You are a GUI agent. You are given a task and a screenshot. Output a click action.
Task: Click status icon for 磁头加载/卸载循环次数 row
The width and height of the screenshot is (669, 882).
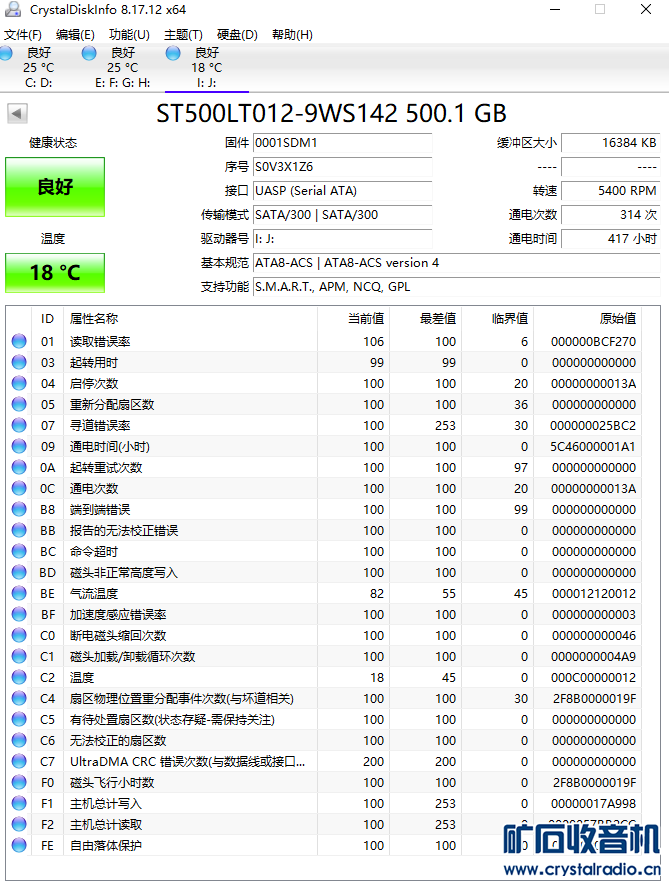pos(19,656)
